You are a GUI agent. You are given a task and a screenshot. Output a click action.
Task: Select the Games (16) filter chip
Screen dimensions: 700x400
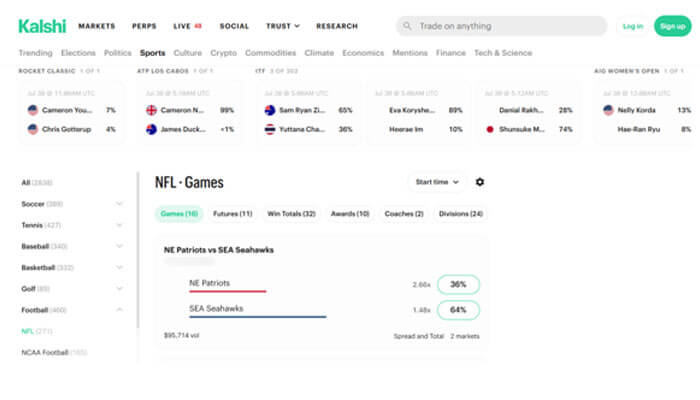click(179, 214)
